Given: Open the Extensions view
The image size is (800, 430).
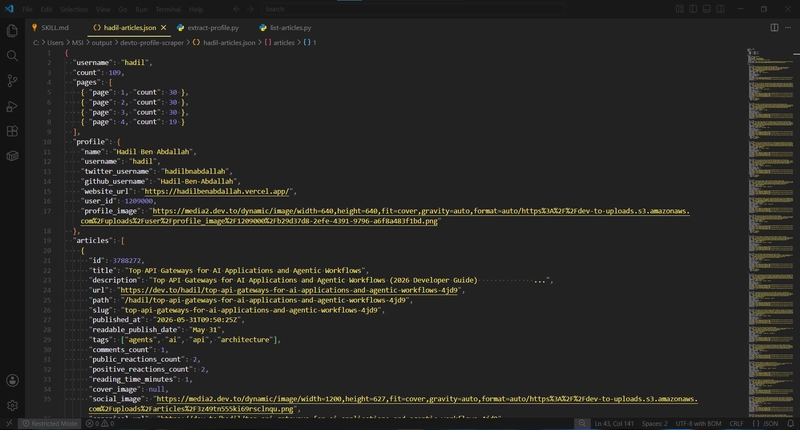Looking at the screenshot, I should (12, 131).
